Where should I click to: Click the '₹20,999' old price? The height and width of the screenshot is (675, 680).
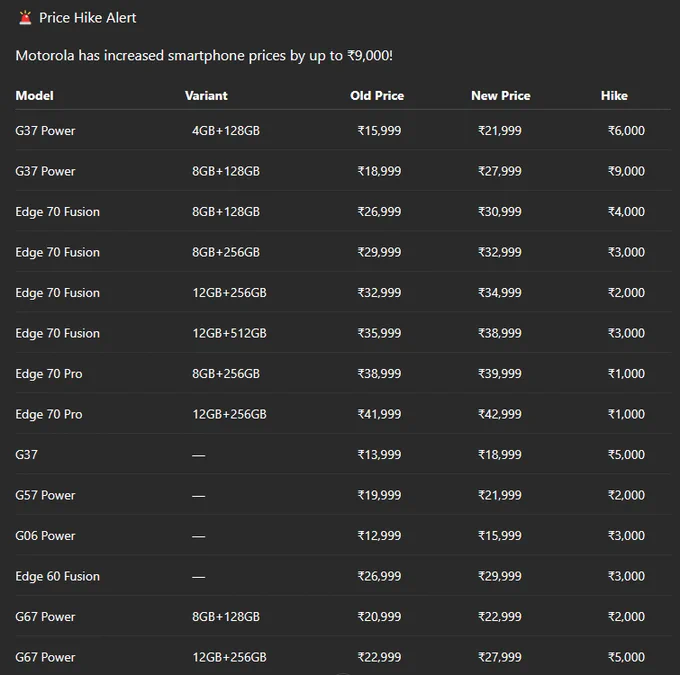(x=379, y=616)
